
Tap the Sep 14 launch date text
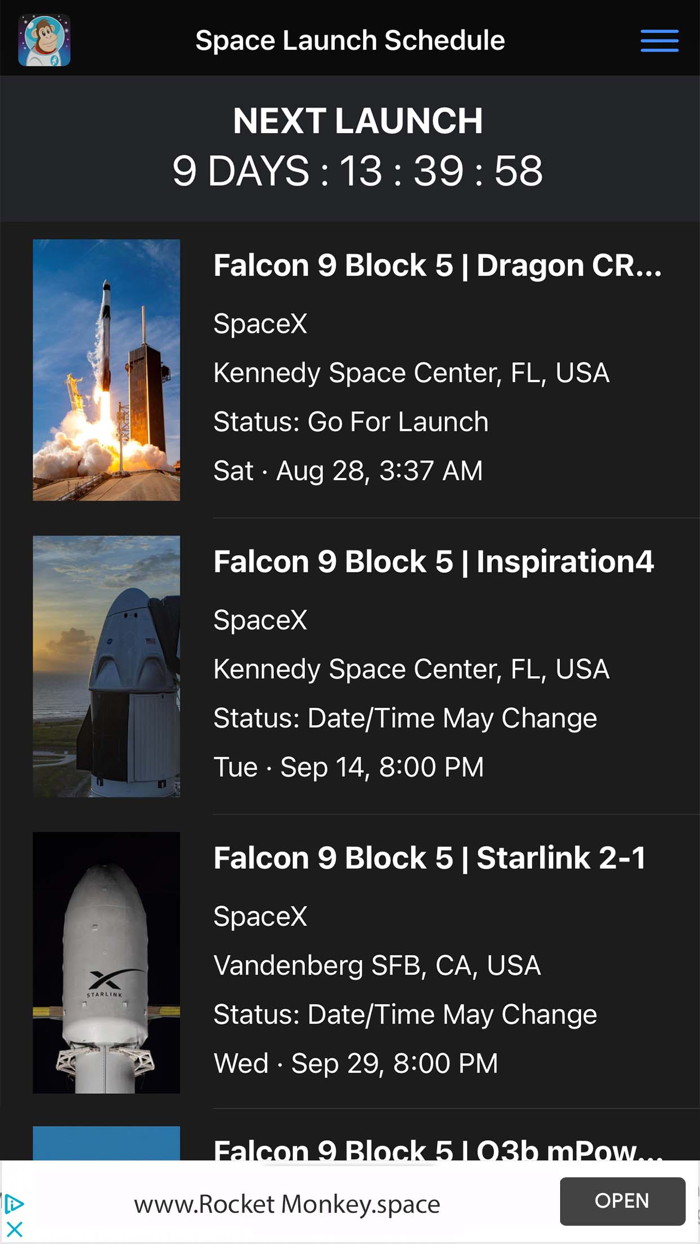[347, 766]
